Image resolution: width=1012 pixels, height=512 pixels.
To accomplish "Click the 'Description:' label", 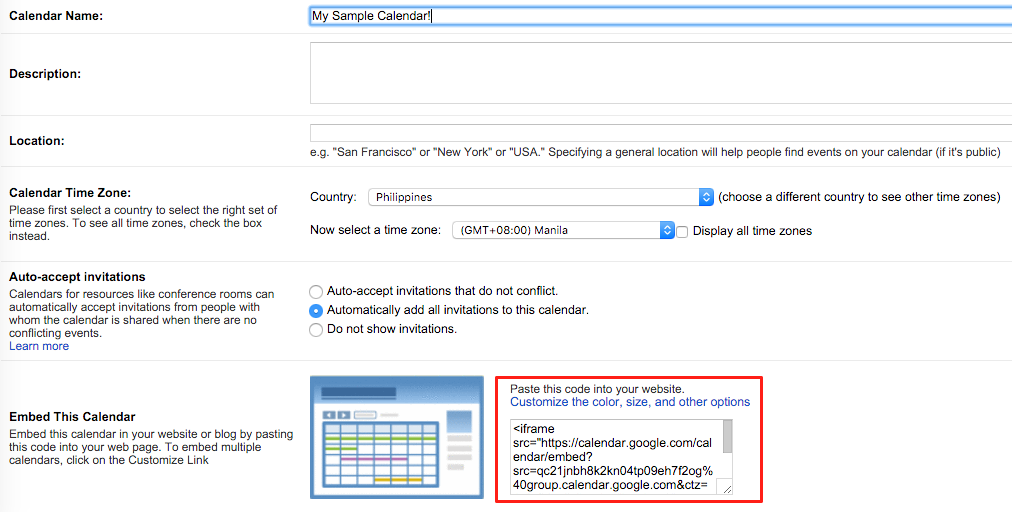I will point(45,74).
